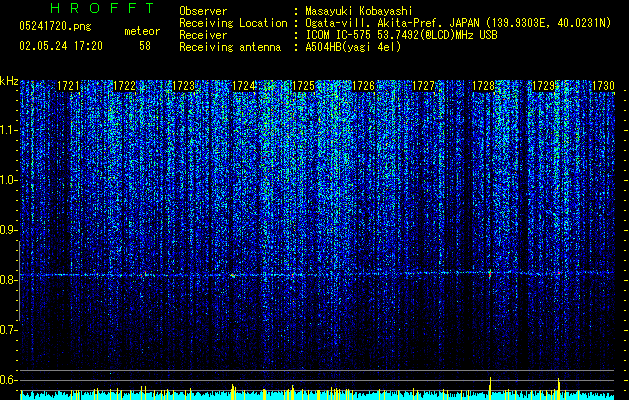
Task: Click the Receiver field label
Action: point(203,35)
